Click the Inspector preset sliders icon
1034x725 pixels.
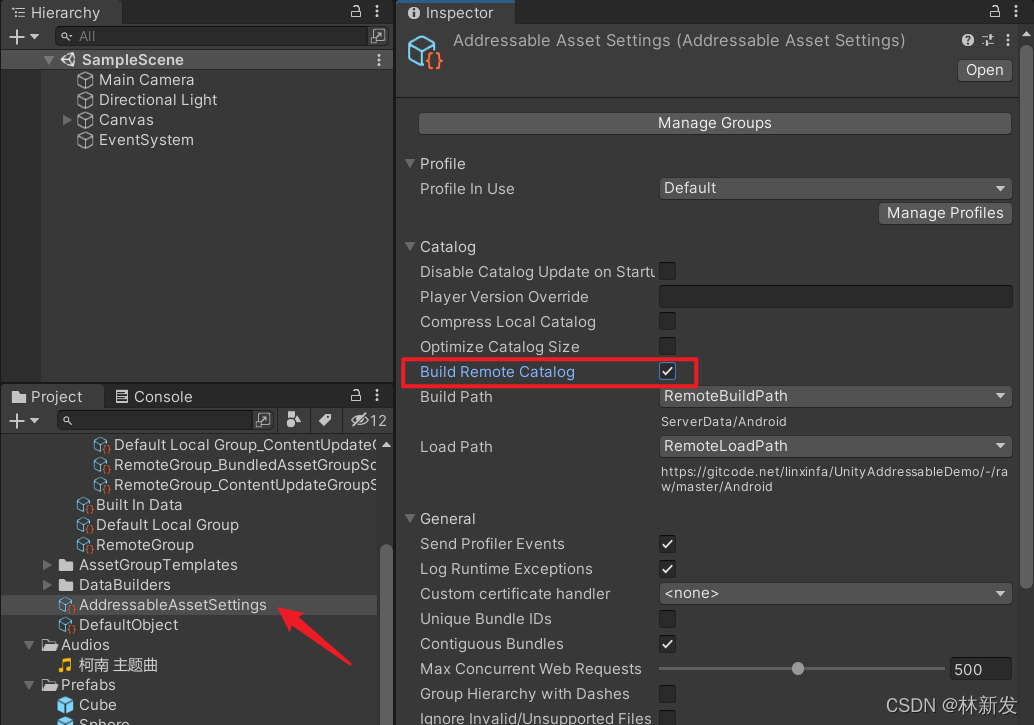[x=988, y=40]
